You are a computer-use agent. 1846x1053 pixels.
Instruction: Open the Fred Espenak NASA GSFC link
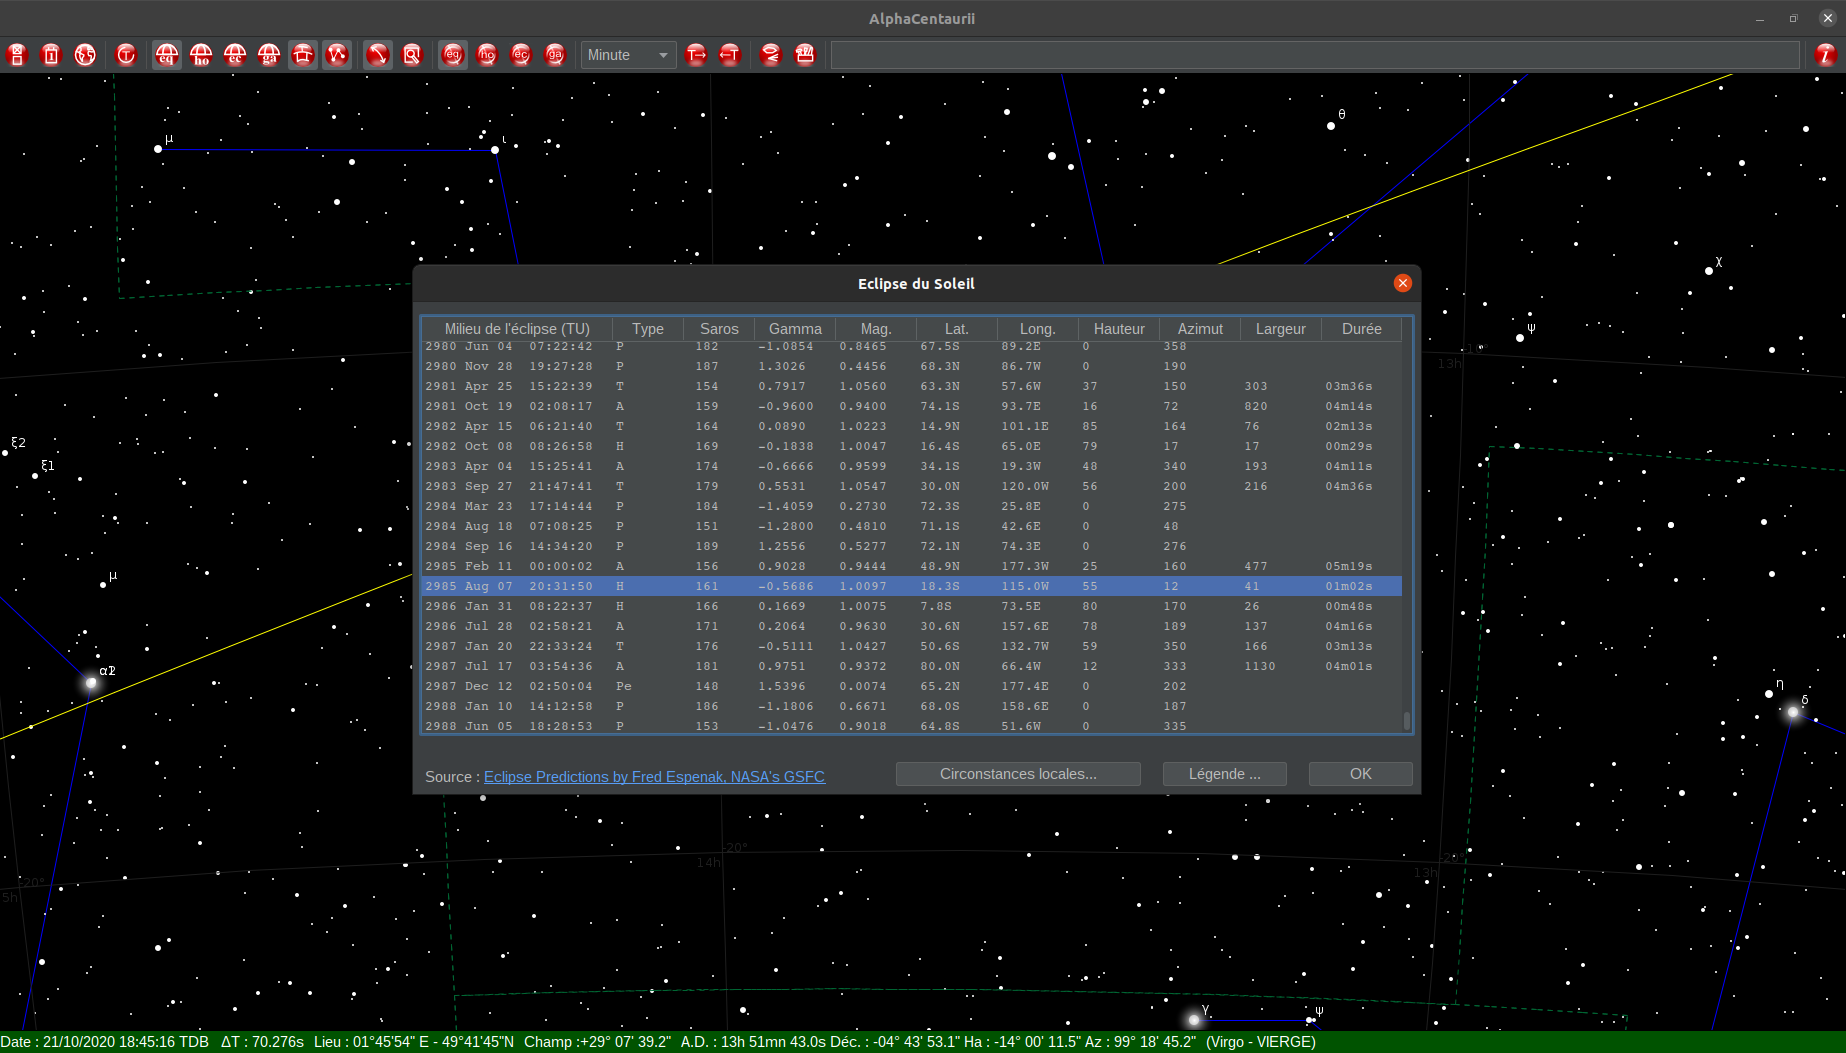(x=654, y=777)
